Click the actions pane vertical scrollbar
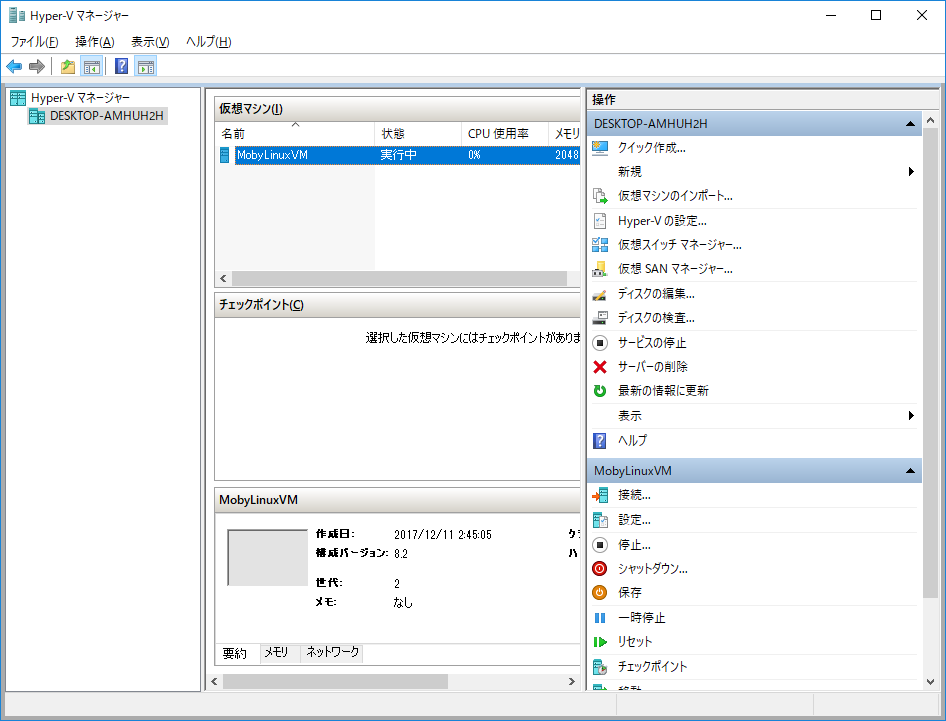This screenshot has width=946, height=721. pyautogui.click(x=930, y=364)
